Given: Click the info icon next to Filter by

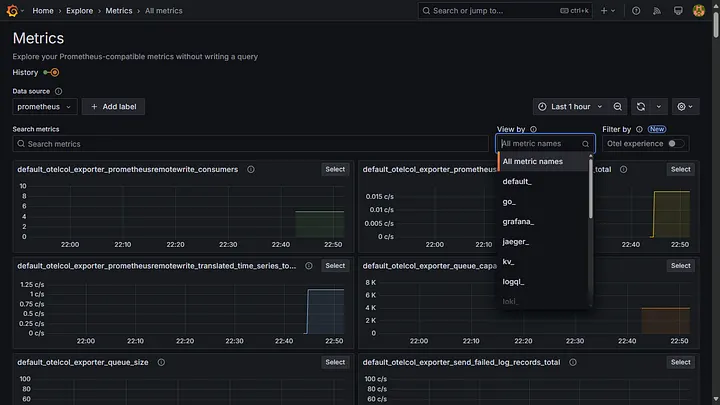Looking at the screenshot, I should point(639,129).
